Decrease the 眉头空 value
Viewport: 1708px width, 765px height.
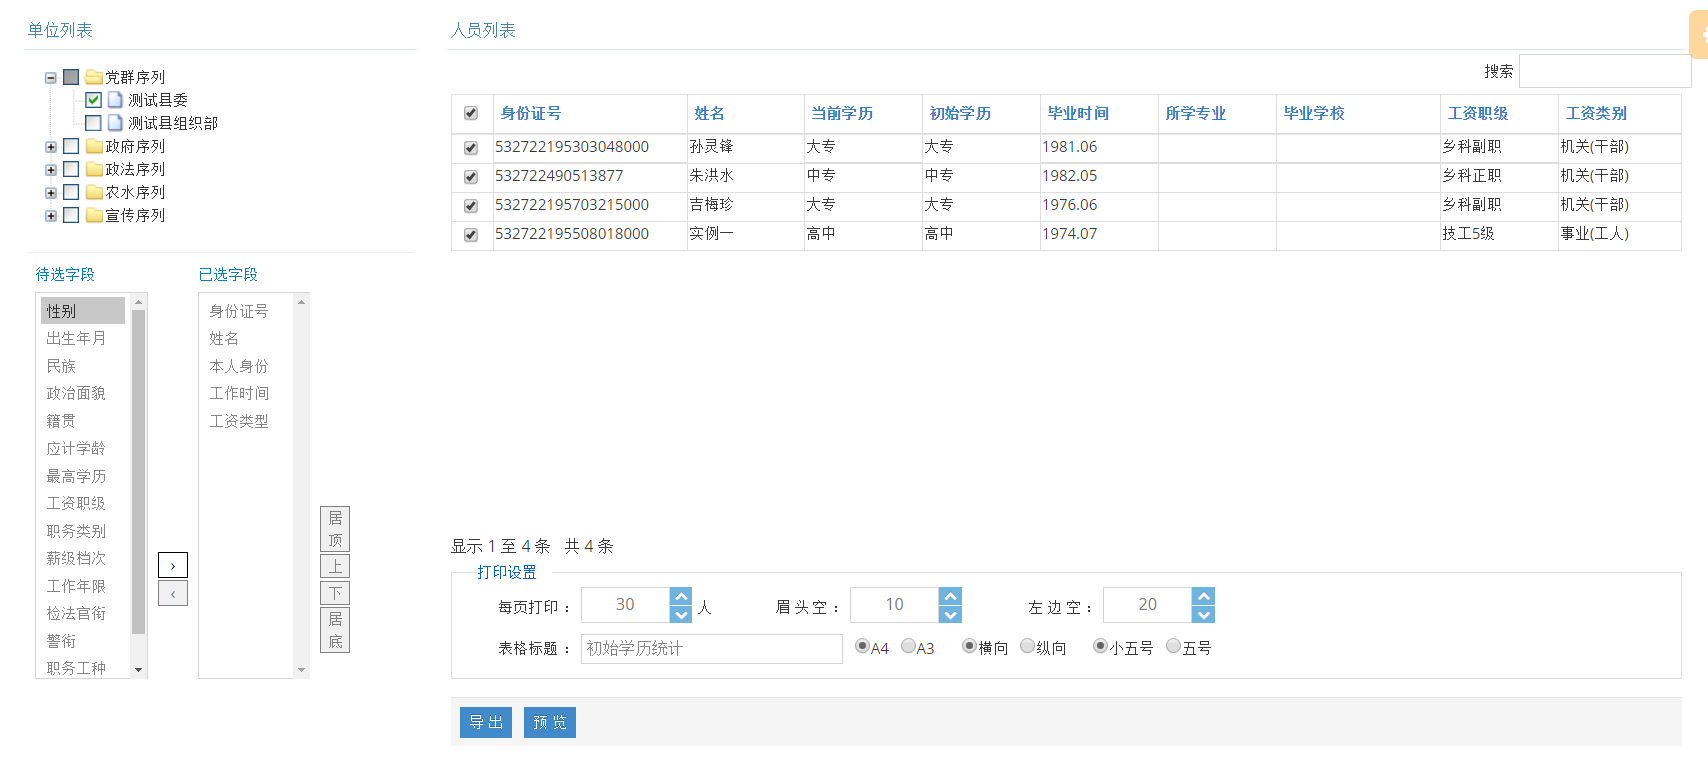(x=951, y=614)
